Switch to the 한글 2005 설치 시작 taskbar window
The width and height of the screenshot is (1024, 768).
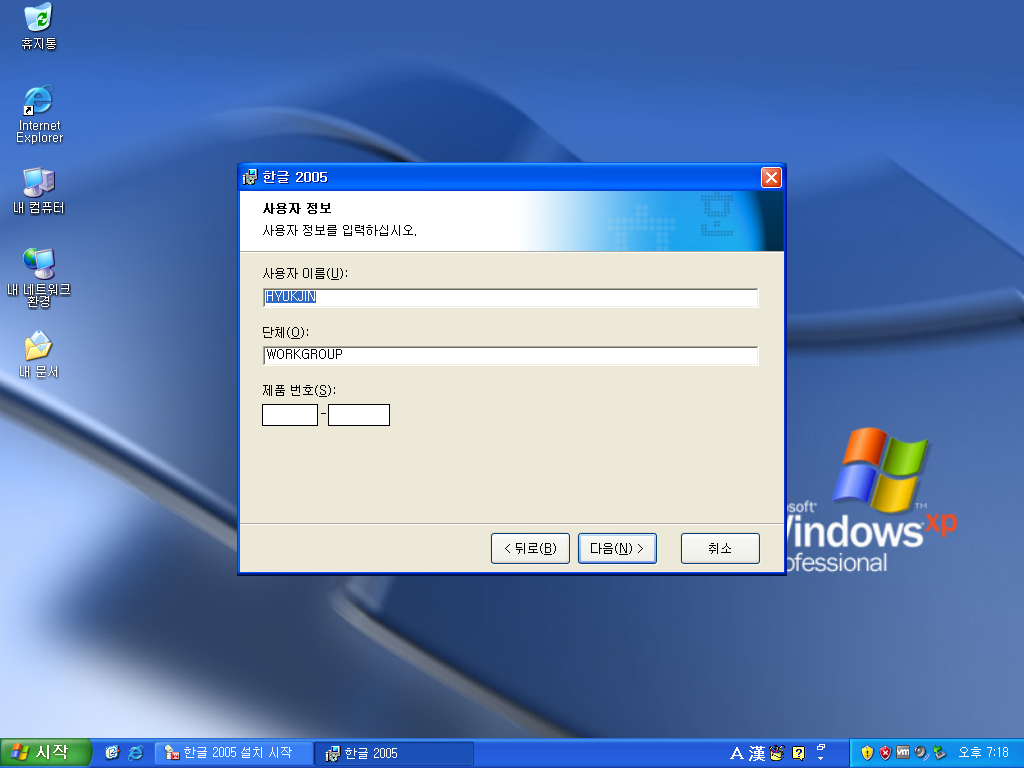pyautogui.click(x=234, y=753)
